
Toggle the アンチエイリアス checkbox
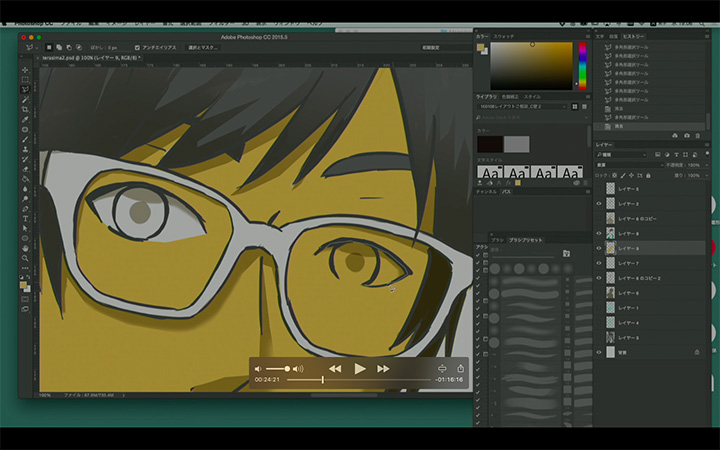(137, 47)
